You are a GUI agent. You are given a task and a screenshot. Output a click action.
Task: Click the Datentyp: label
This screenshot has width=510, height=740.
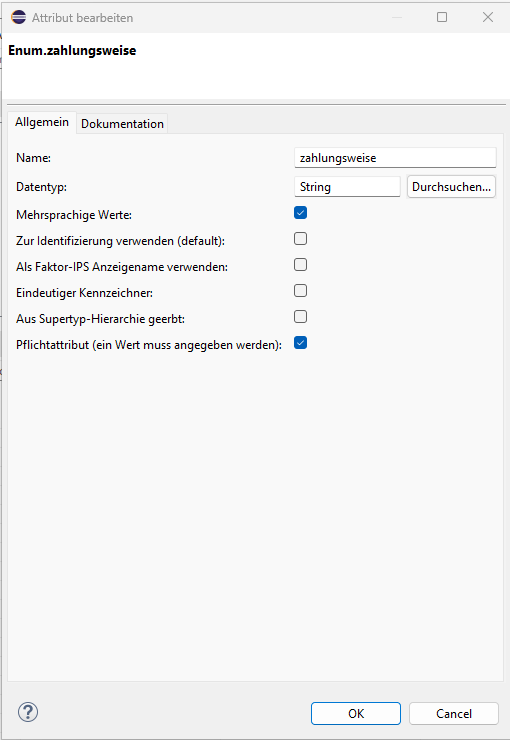(x=42, y=187)
